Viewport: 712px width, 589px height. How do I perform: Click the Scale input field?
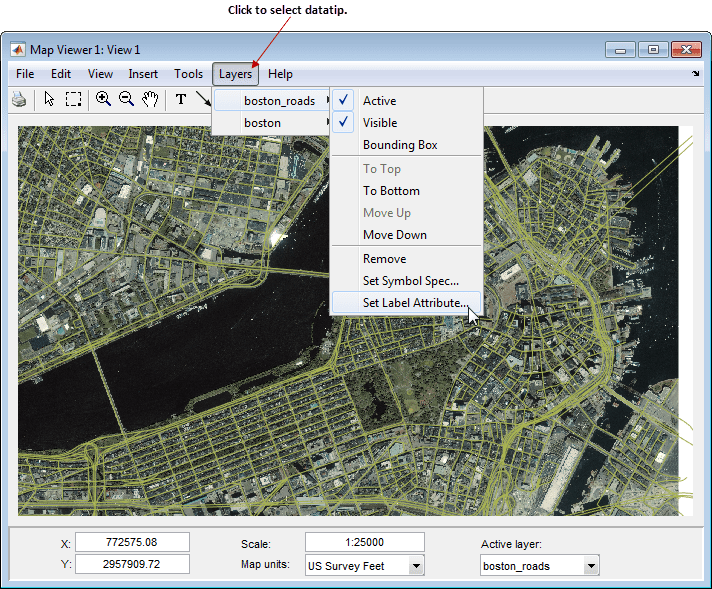tap(364, 542)
